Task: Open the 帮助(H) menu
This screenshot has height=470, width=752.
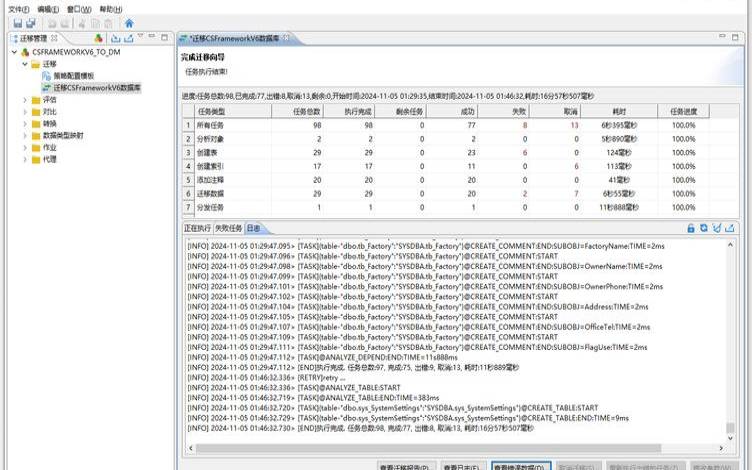Action: [x=111, y=9]
